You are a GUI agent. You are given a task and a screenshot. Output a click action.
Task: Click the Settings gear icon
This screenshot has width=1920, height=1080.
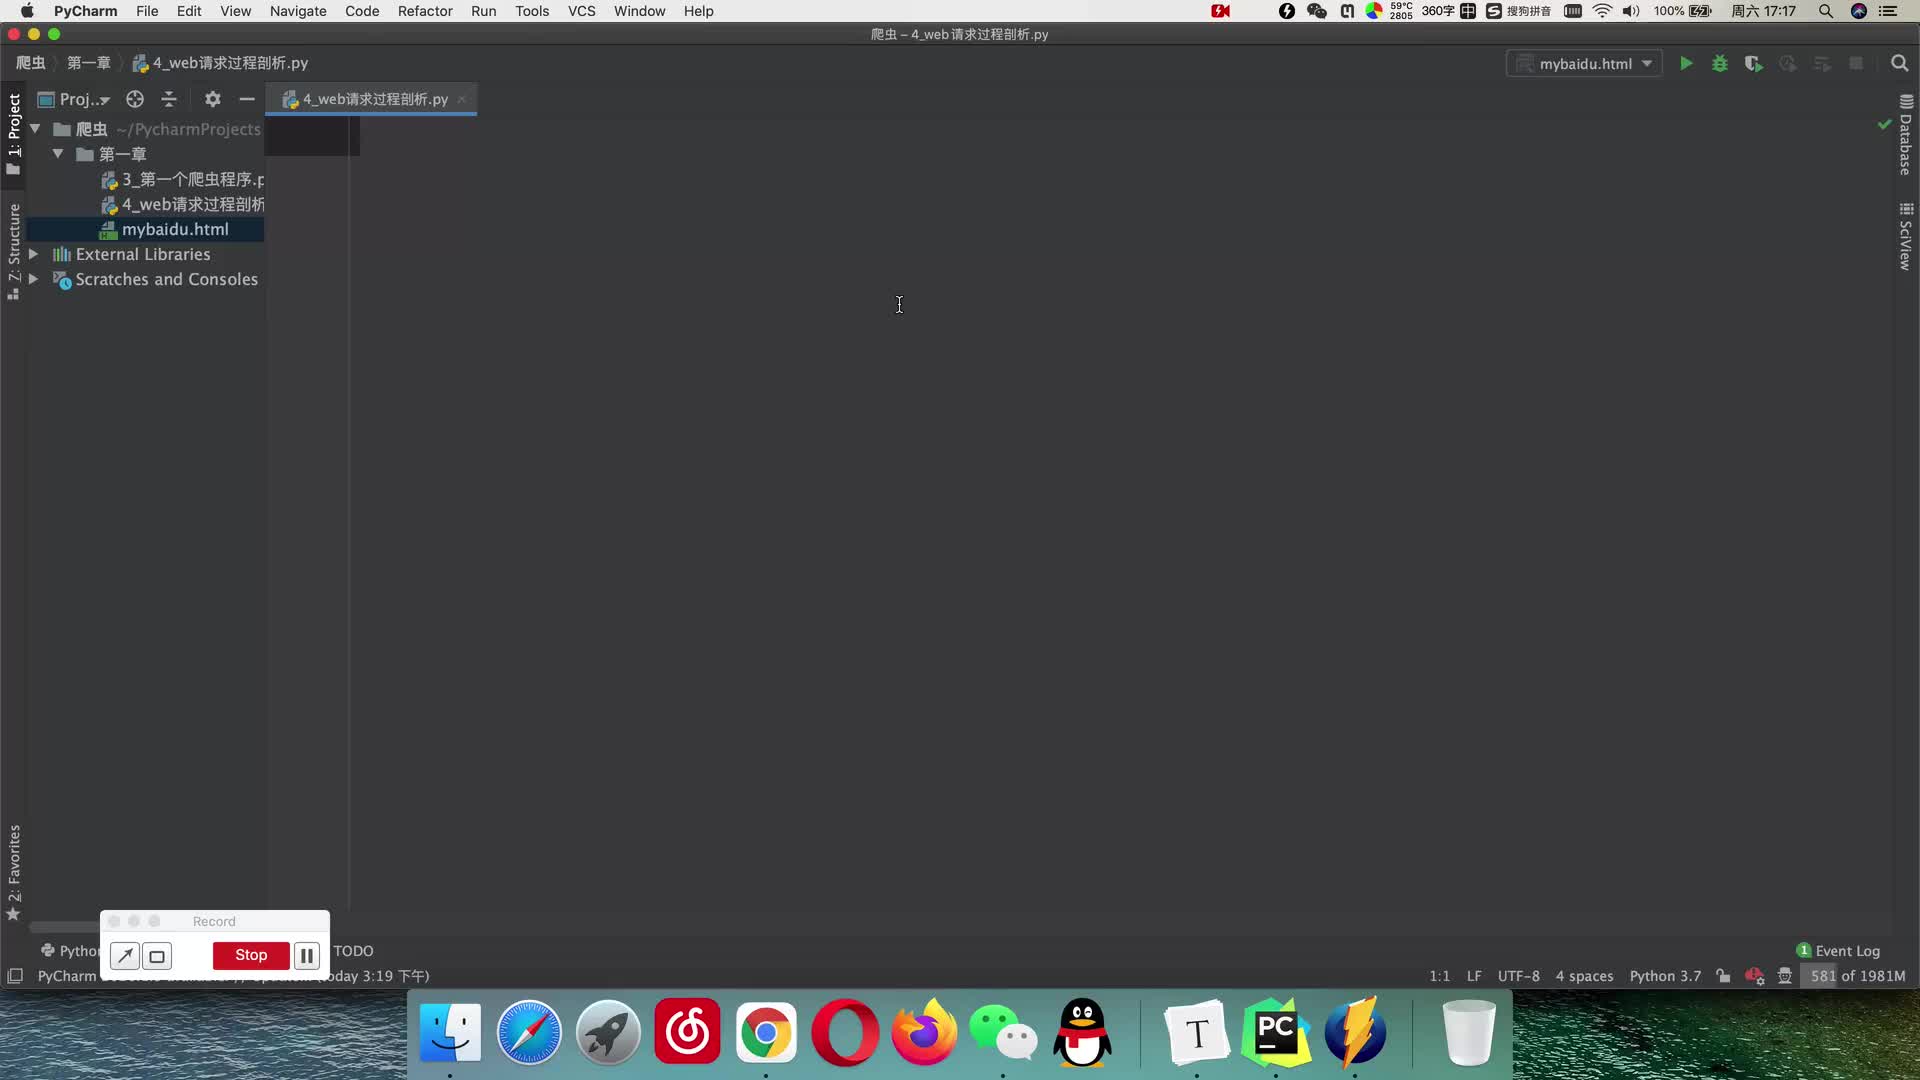[x=212, y=99]
